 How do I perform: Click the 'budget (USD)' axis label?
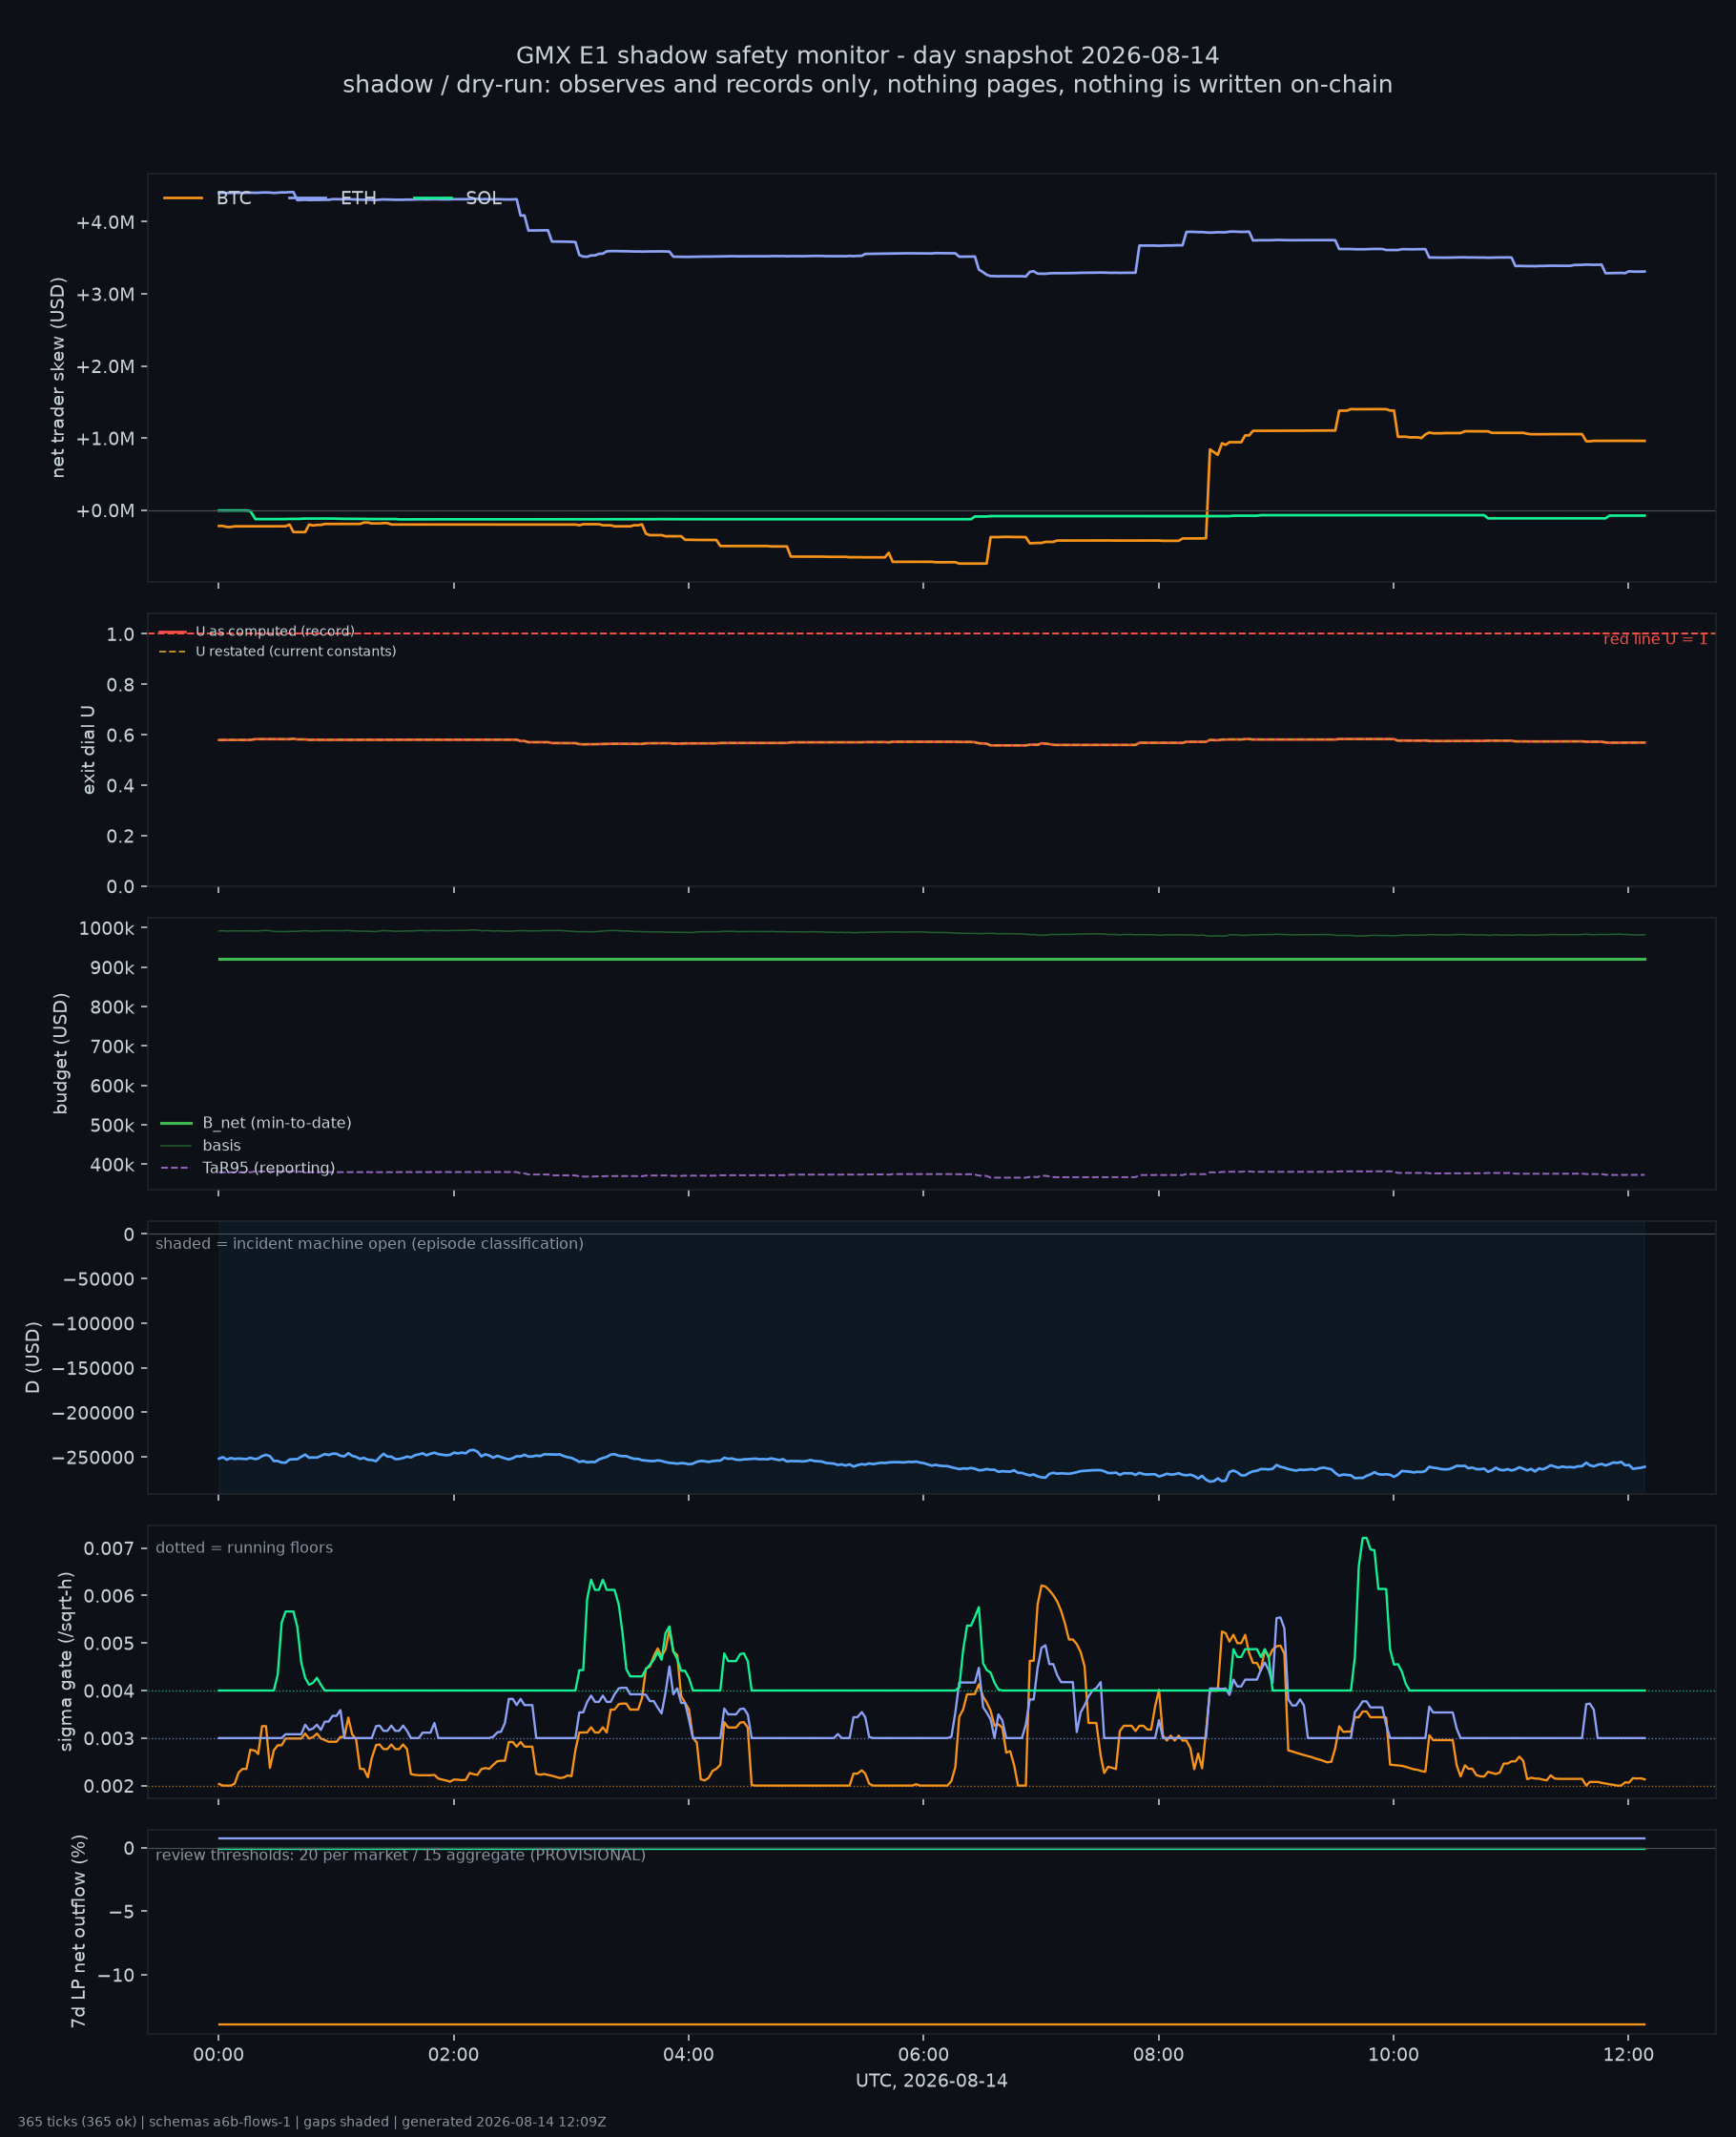pyautogui.click(x=60, y=1053)
